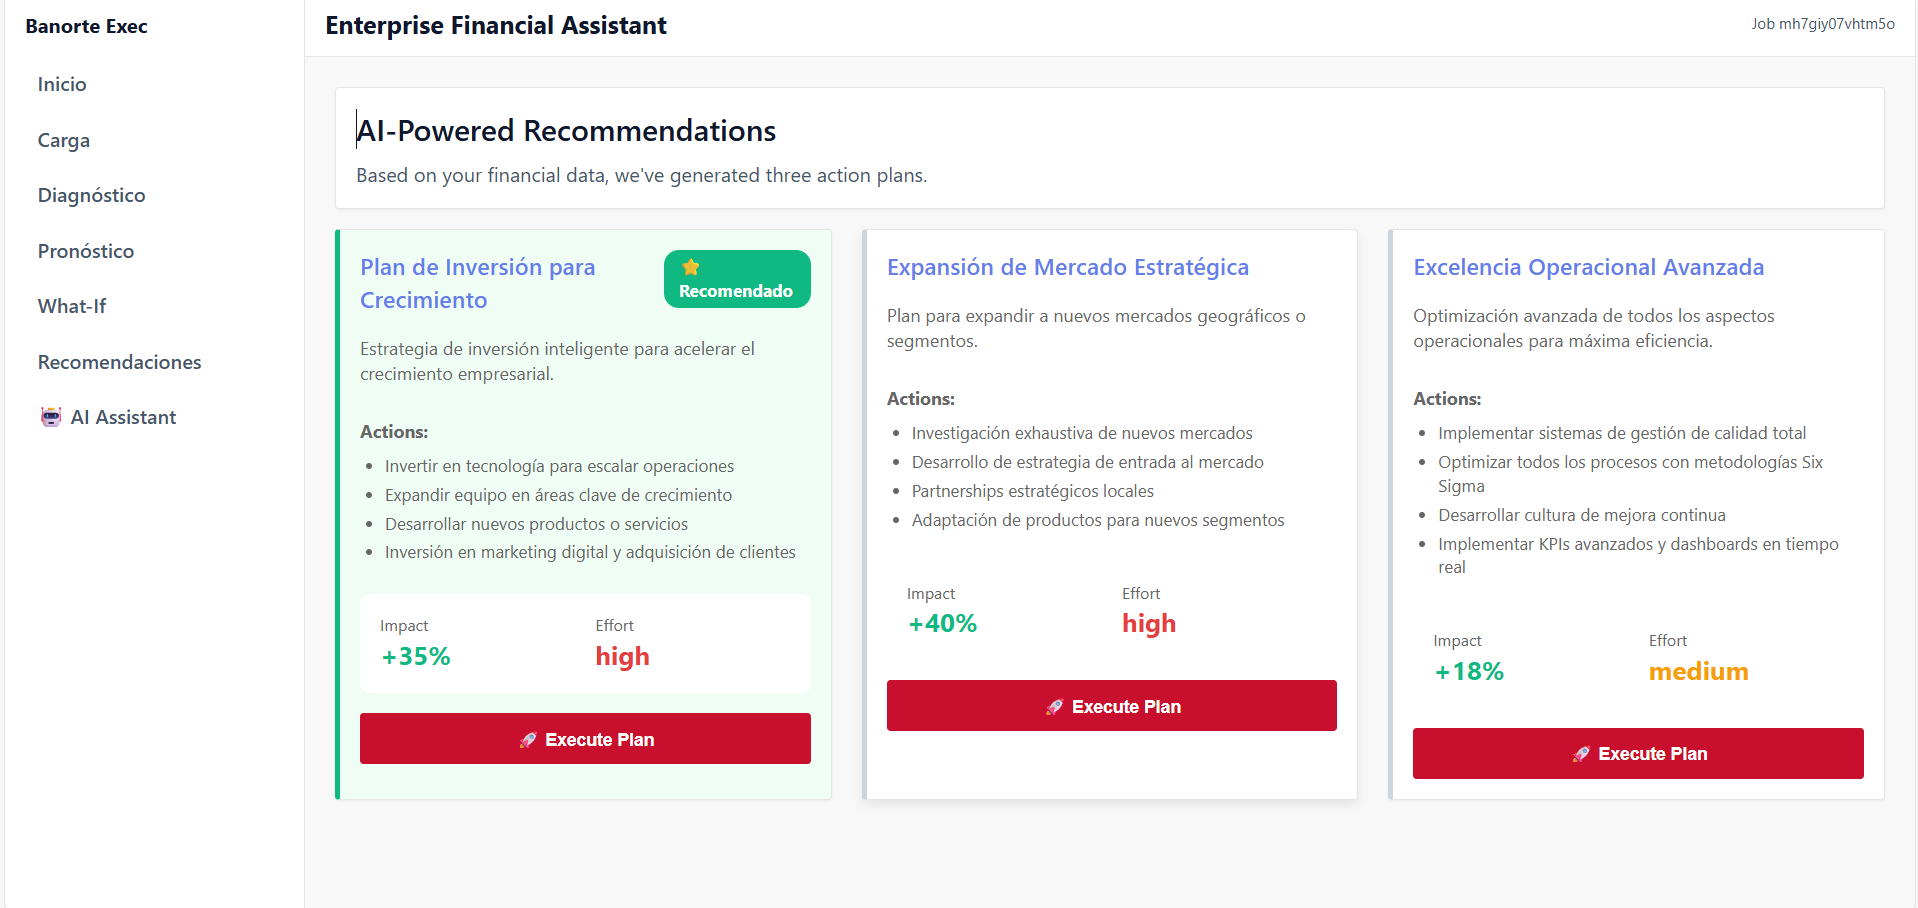Click the star icon in Recomendado badge

(x=691, y=267)
